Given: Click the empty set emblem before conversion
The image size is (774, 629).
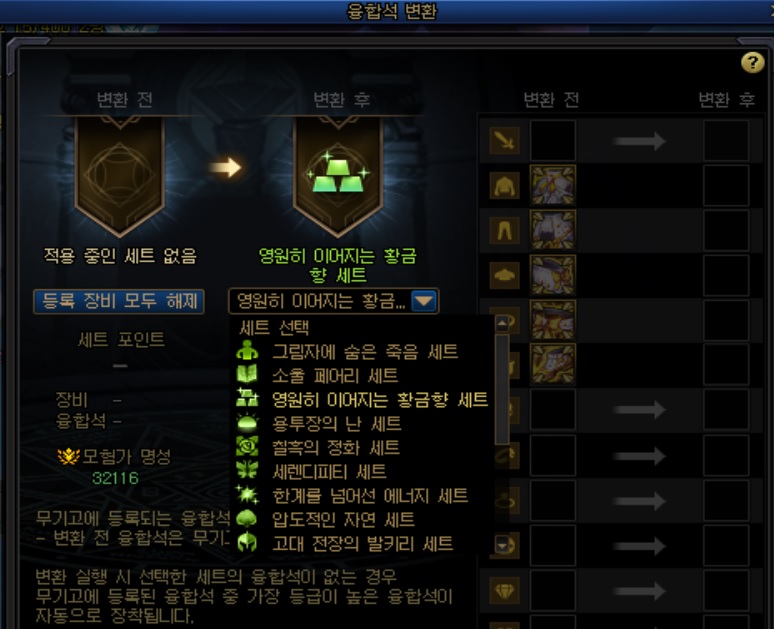Looking at the screenshot, I should [x=120, y=175].
